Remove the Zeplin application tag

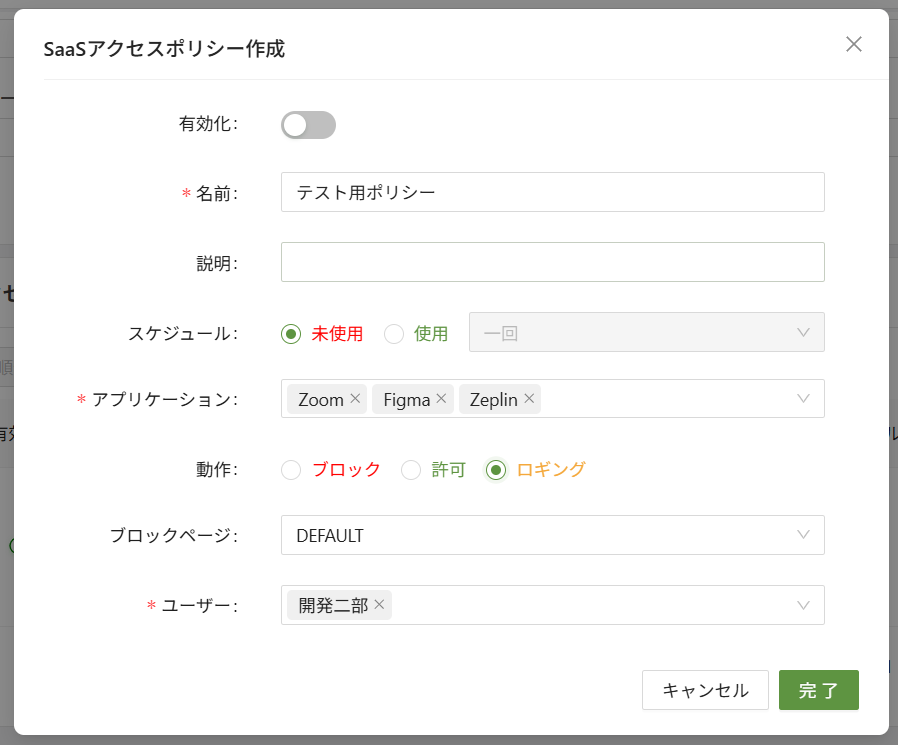coord(529,400)
